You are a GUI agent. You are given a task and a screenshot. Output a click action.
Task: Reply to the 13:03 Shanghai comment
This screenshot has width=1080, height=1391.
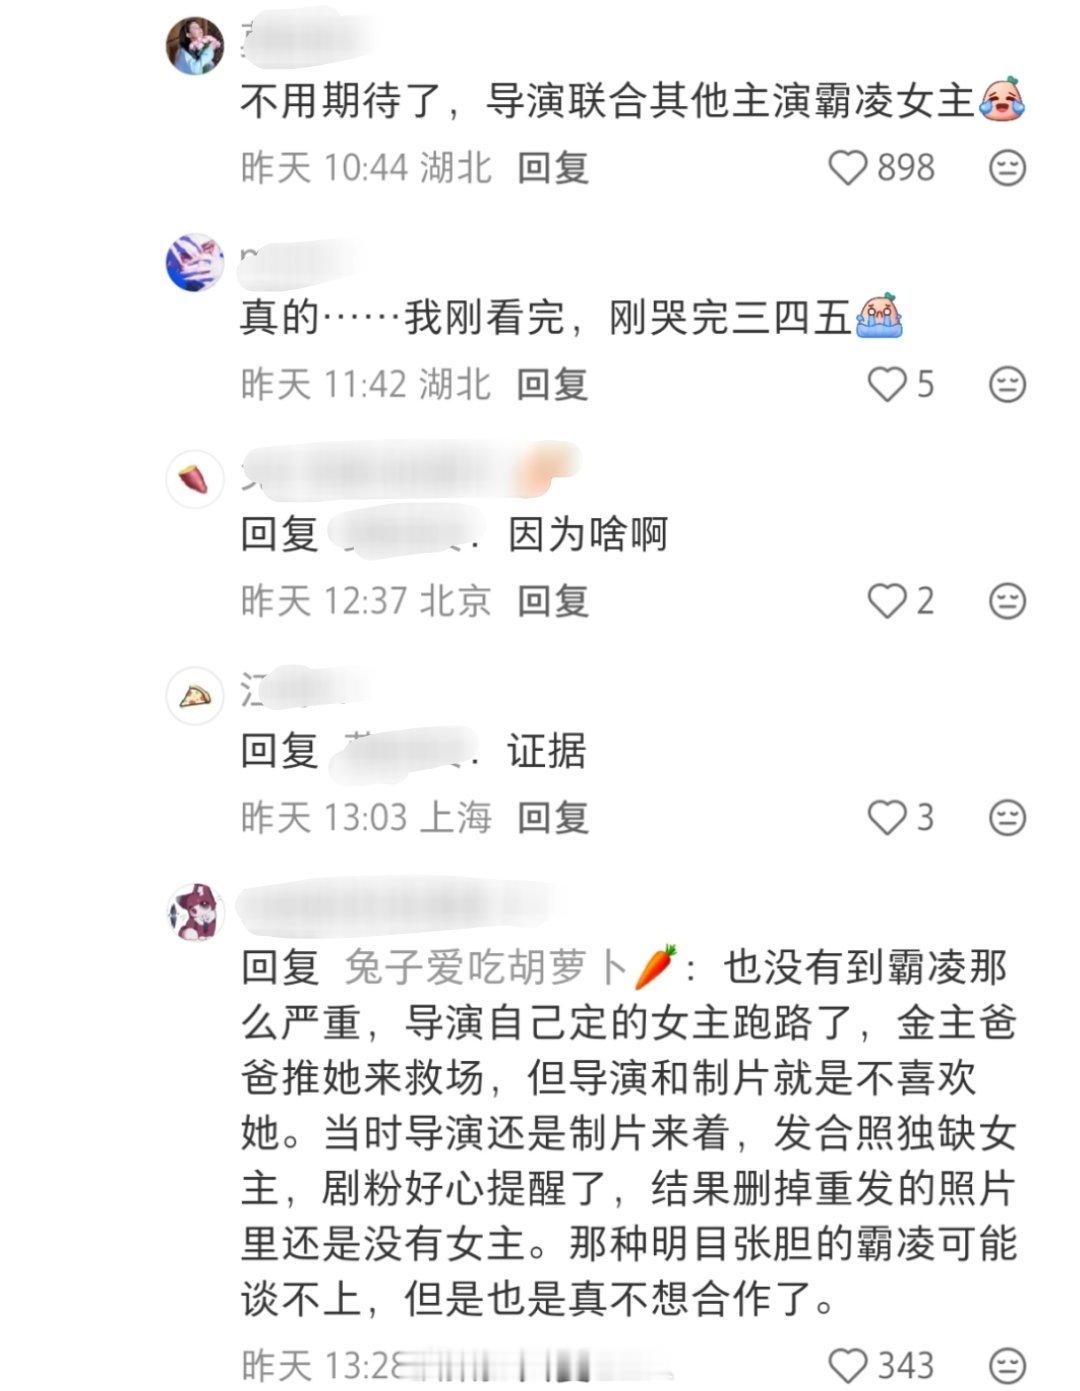tap(553, 818)
